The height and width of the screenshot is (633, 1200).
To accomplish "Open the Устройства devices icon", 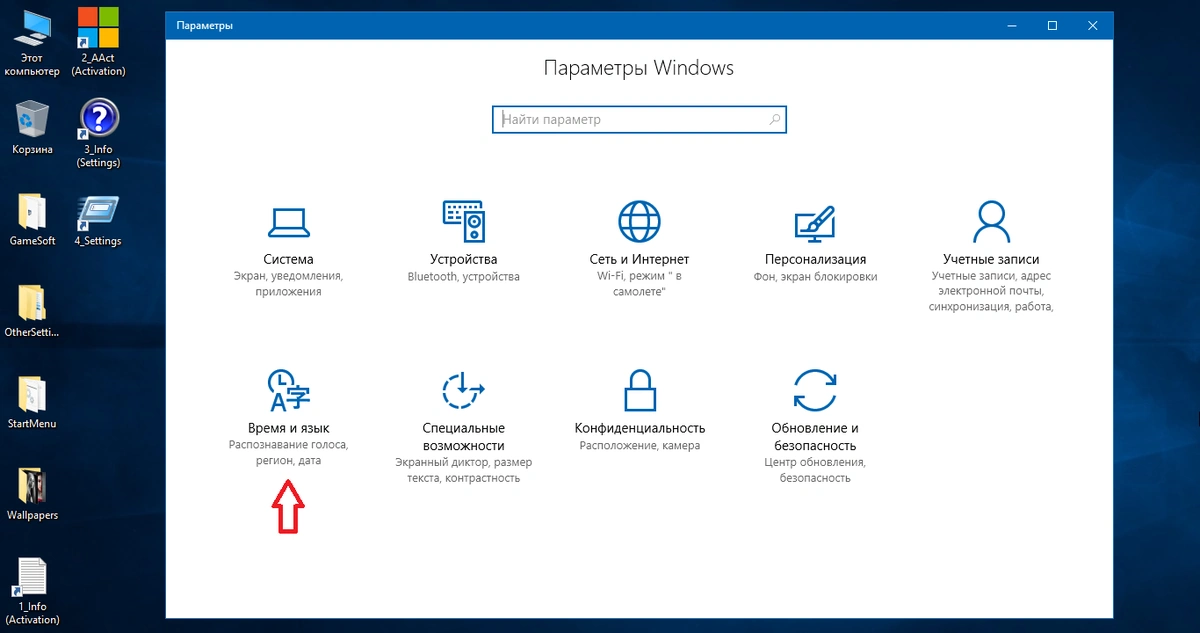I will click(x=464, y=221).
